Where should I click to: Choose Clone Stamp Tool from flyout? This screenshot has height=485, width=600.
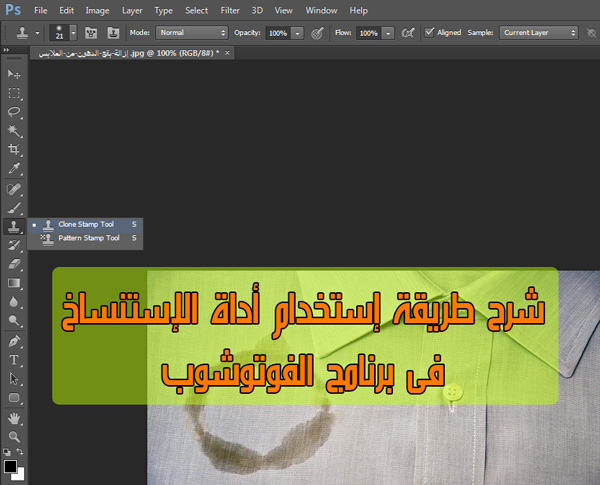(85, 224)
